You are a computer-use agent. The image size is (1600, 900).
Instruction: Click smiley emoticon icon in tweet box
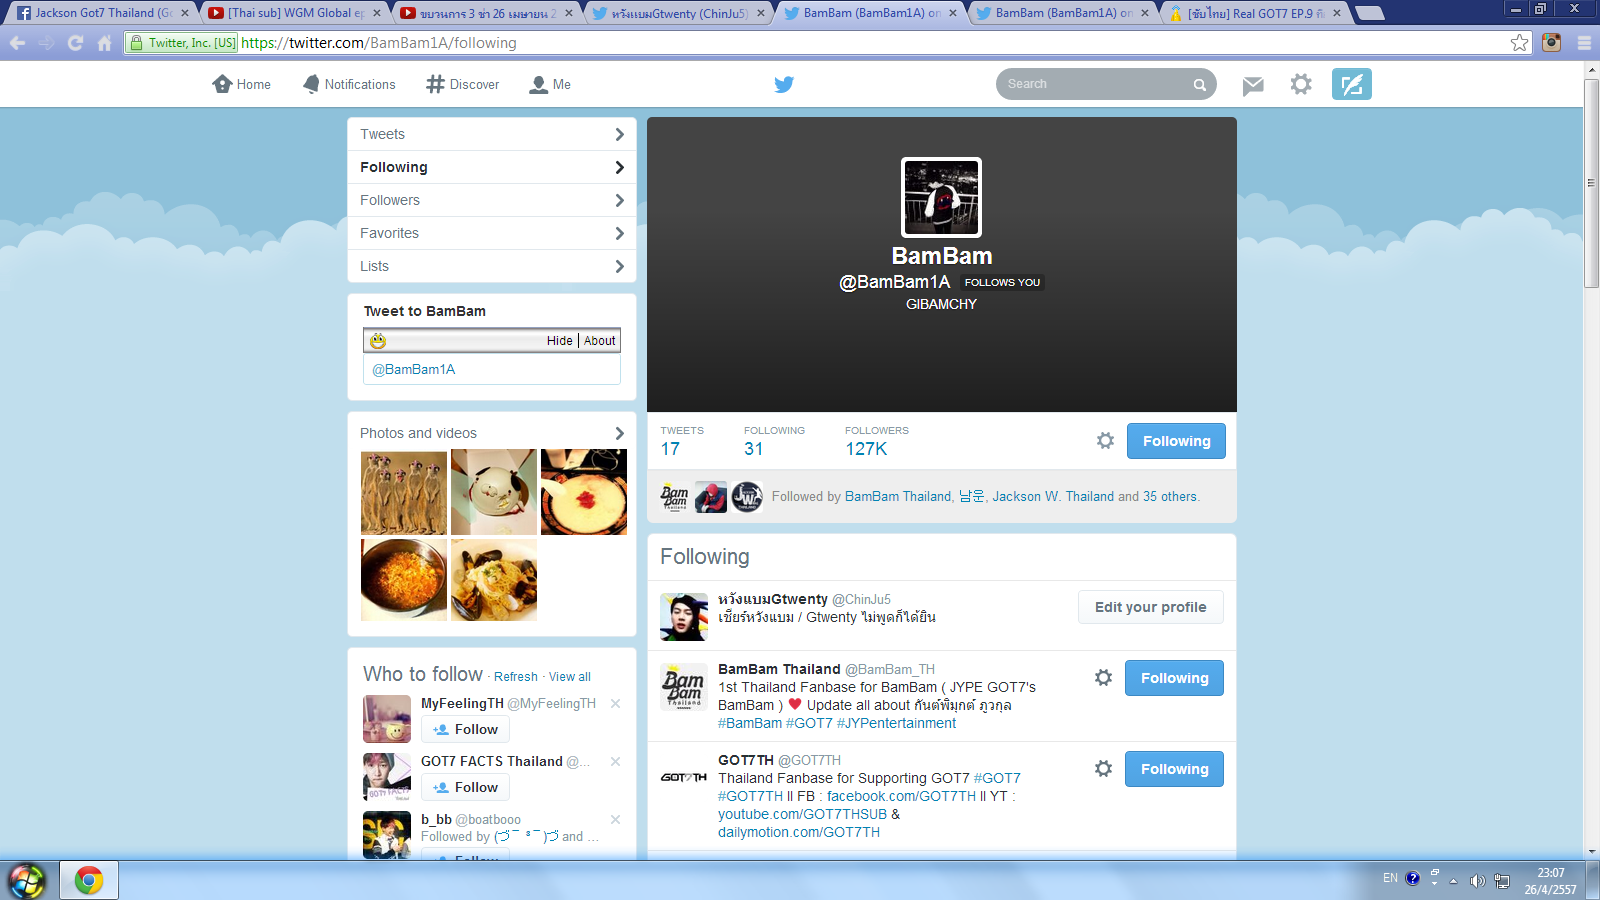coord(377,341)
